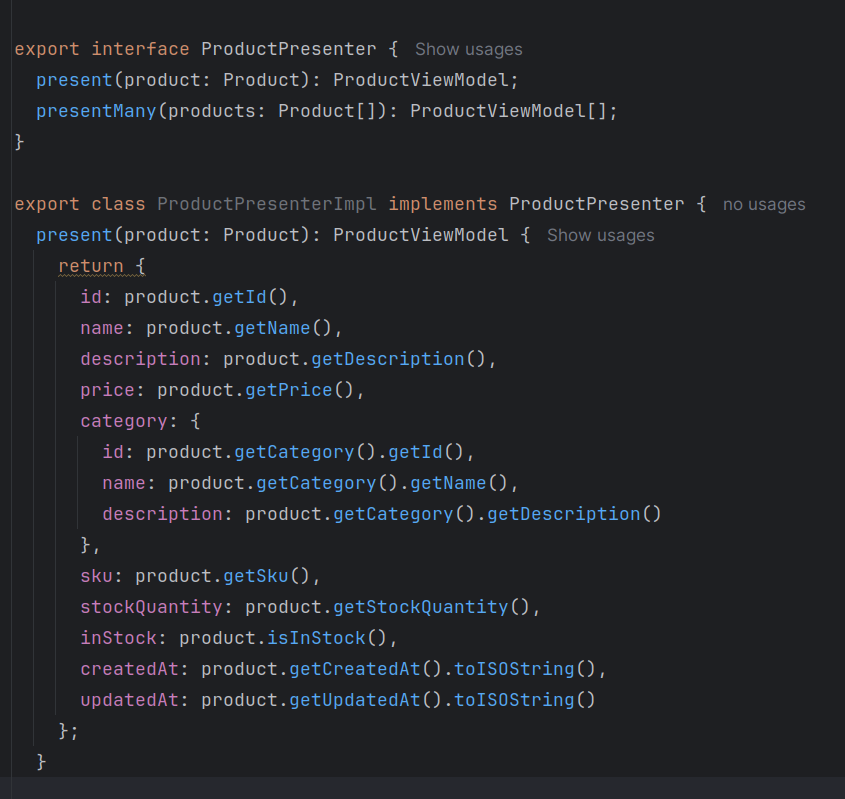Click the presentMany method declaration

point(95,110)
